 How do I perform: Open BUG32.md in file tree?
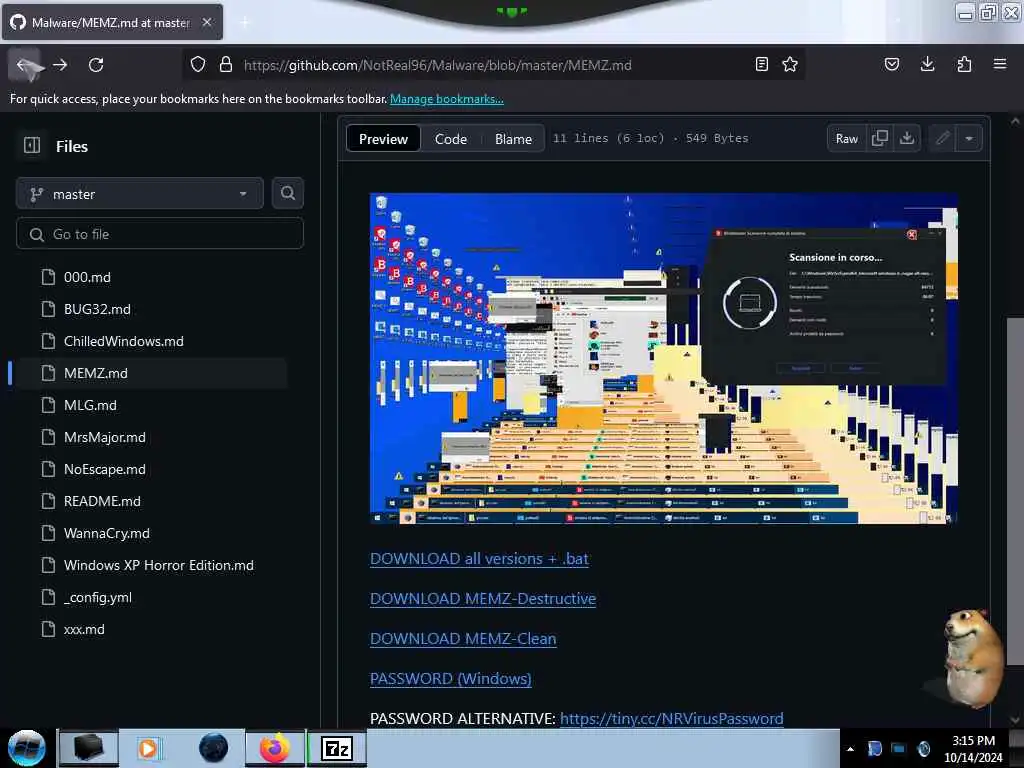[97, 309]
